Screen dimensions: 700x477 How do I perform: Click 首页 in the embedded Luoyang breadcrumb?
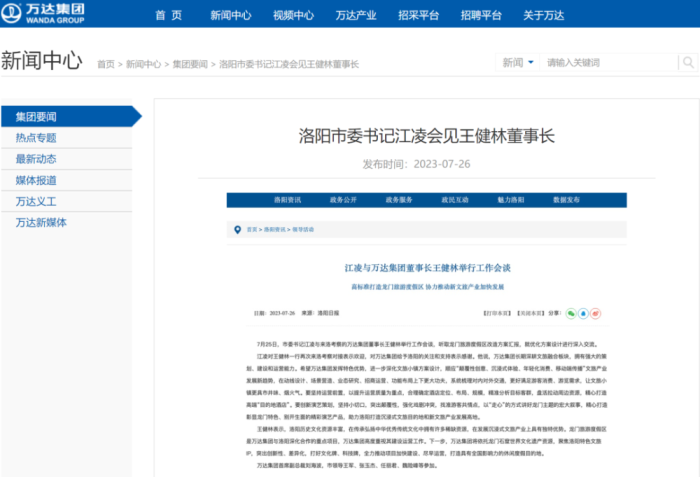[252, 230]
